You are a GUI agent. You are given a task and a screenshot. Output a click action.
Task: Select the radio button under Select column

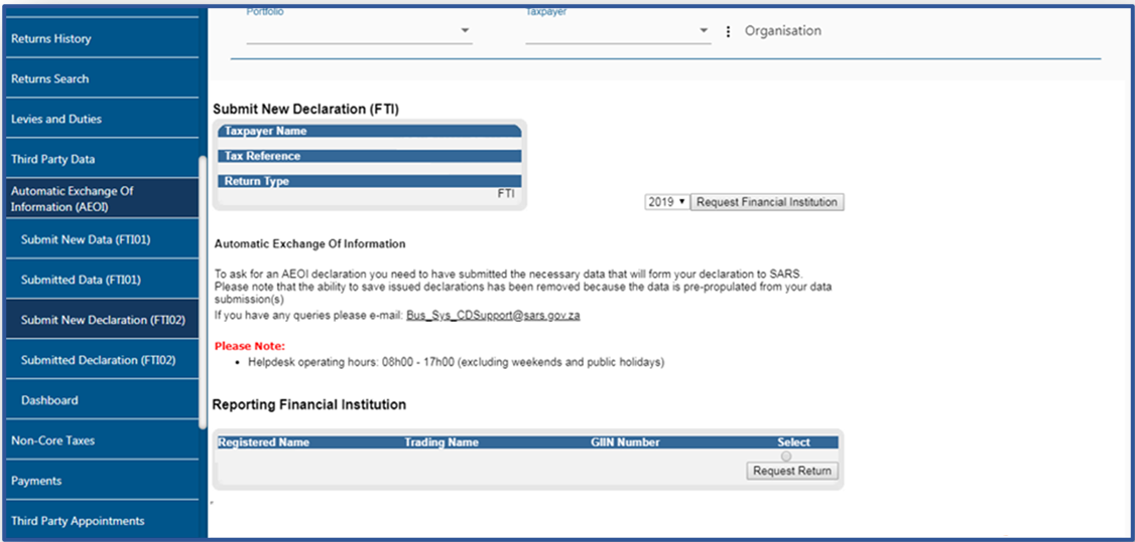(786, 456)
